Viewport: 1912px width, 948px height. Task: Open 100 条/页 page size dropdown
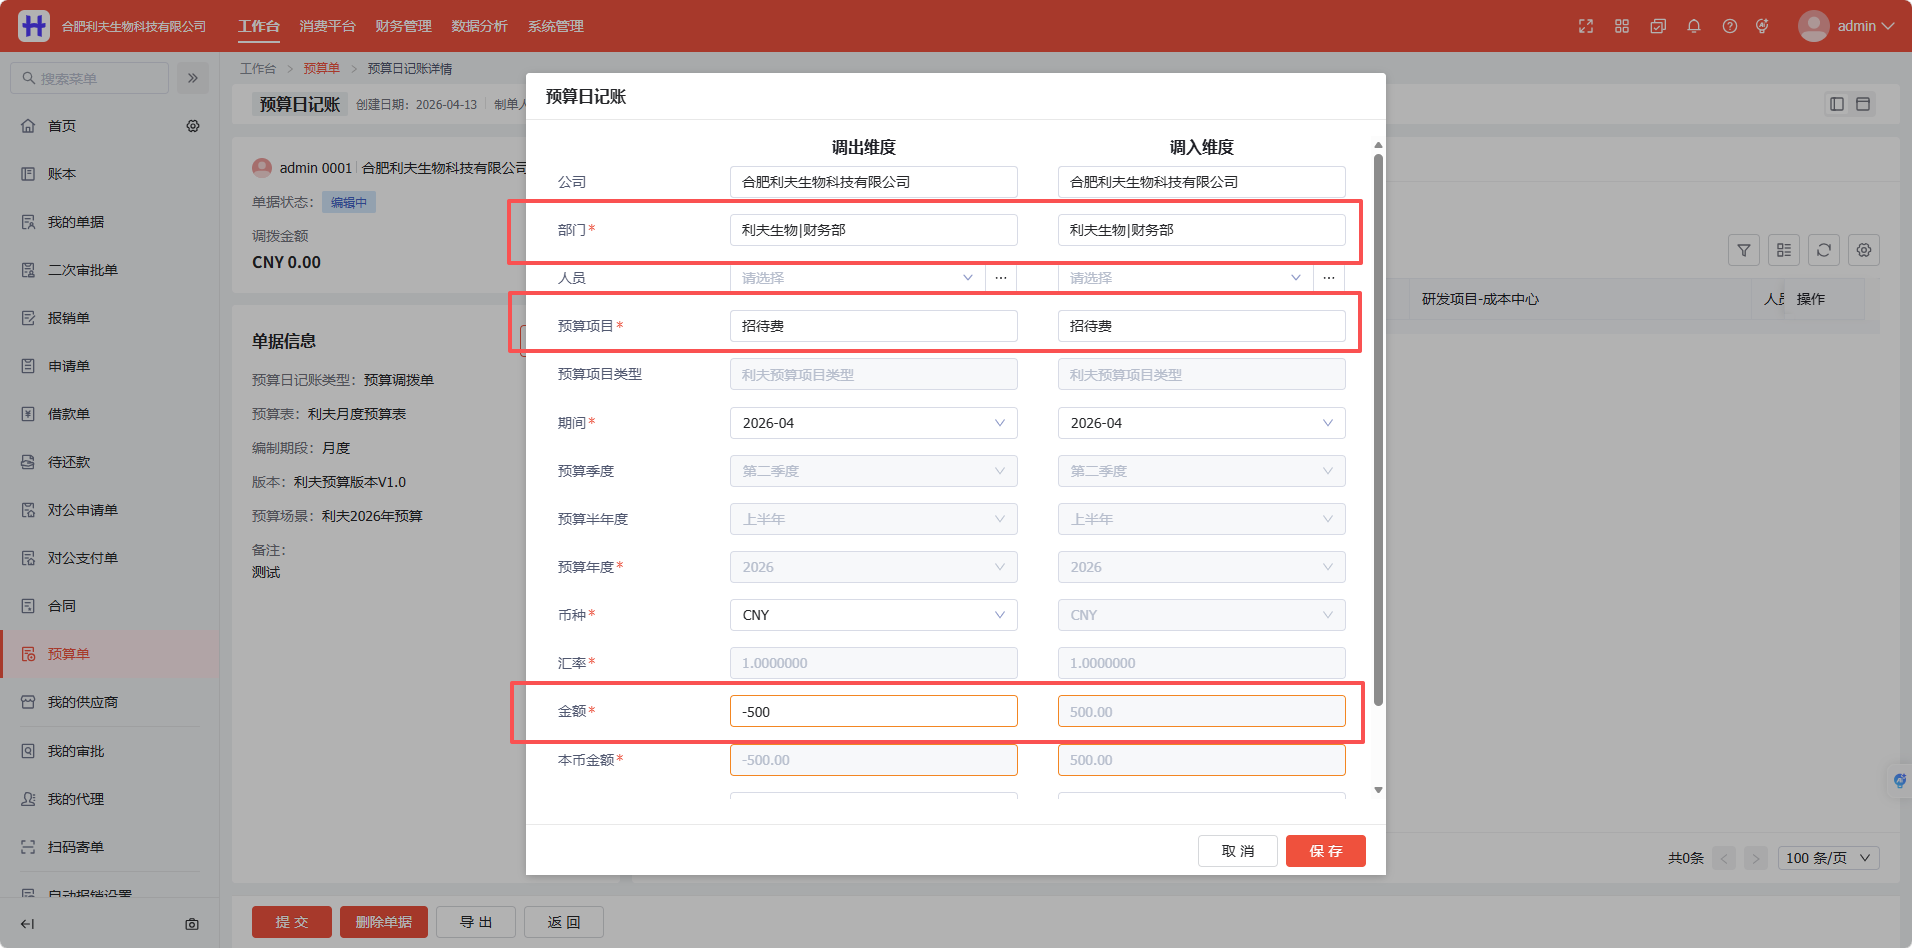[x=1828, y=858]
